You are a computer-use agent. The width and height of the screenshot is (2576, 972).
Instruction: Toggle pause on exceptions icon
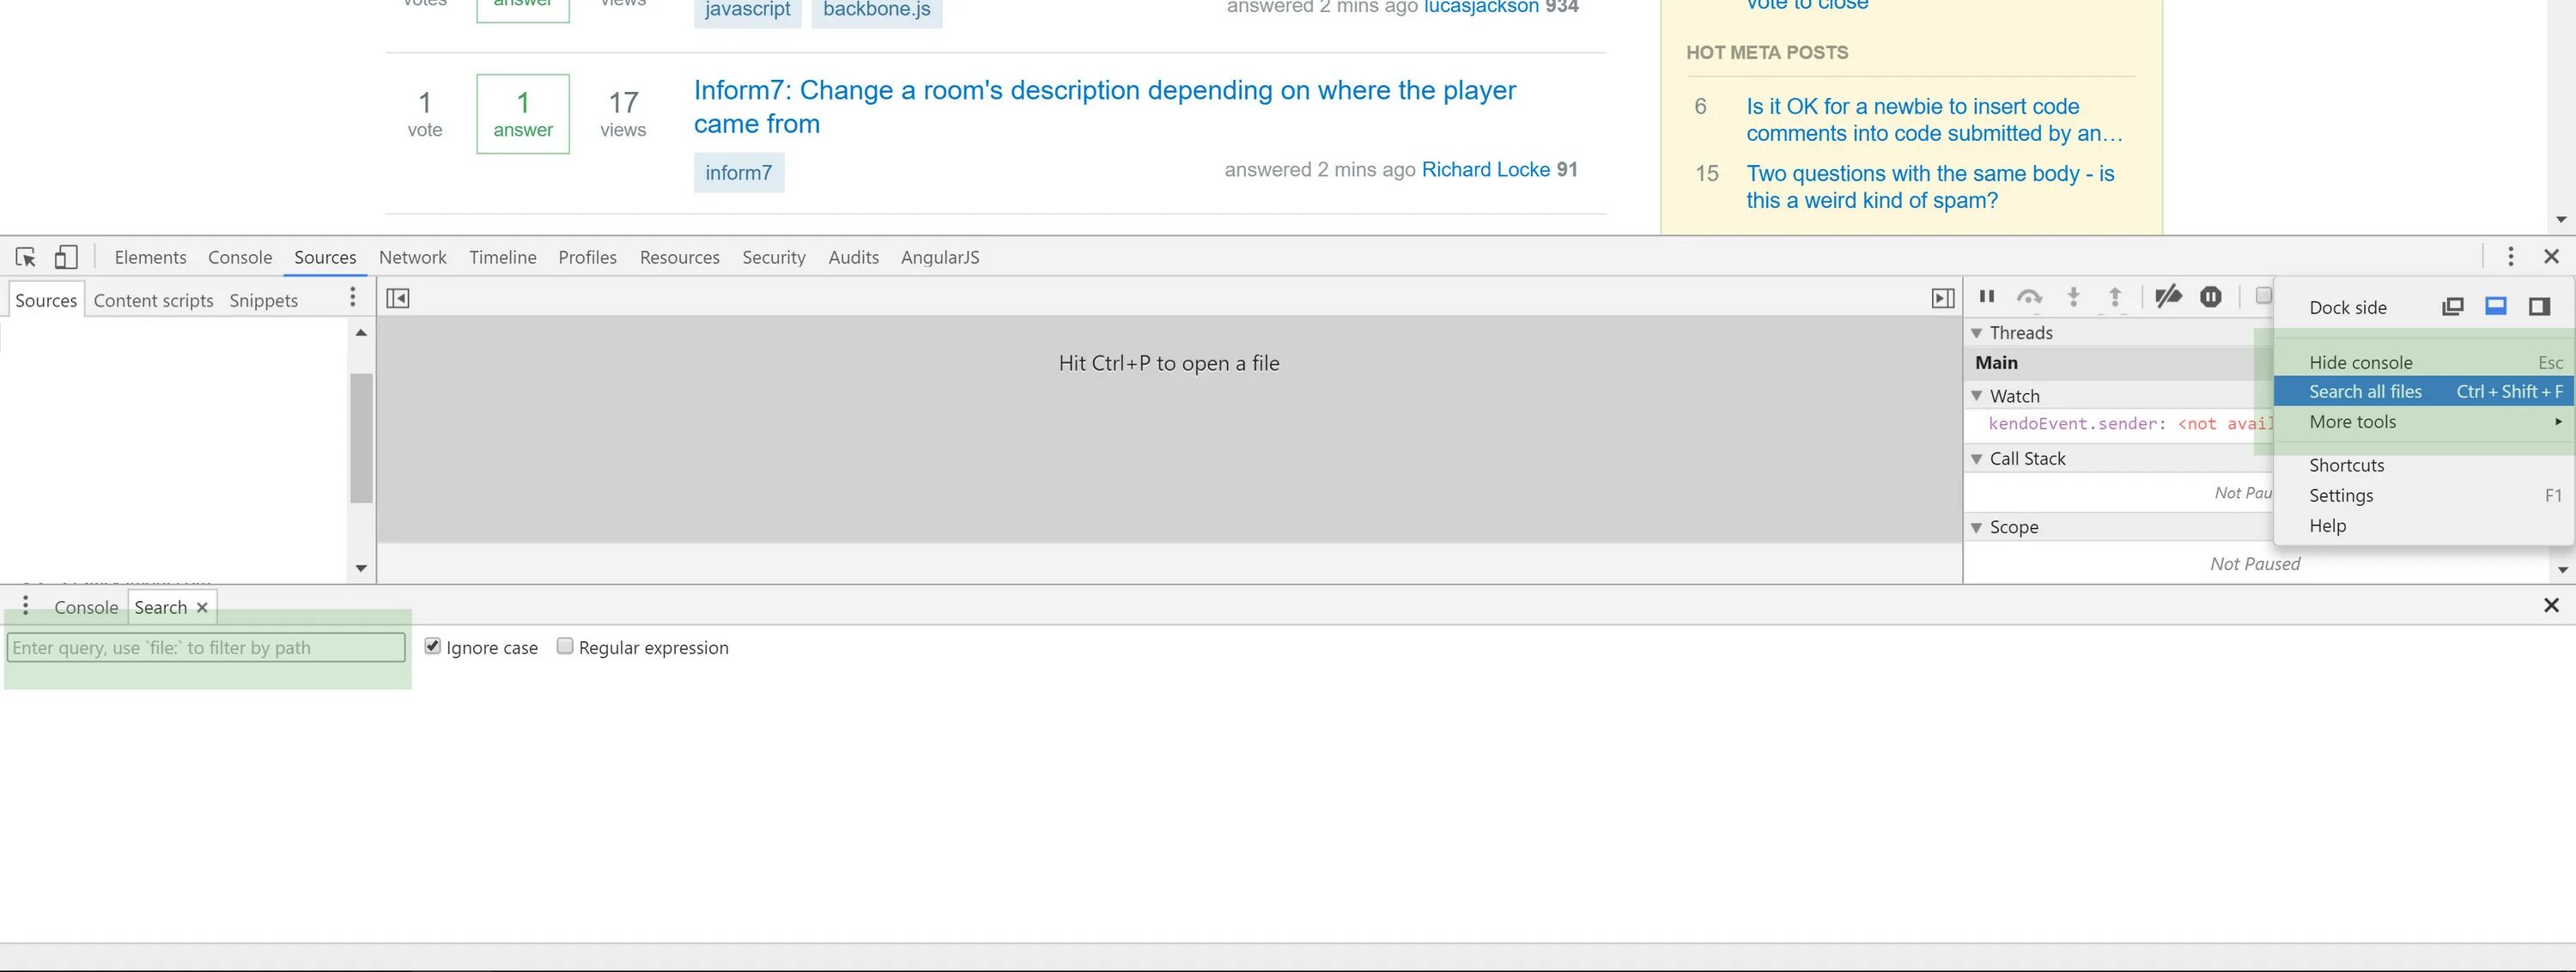point(2211,296)
